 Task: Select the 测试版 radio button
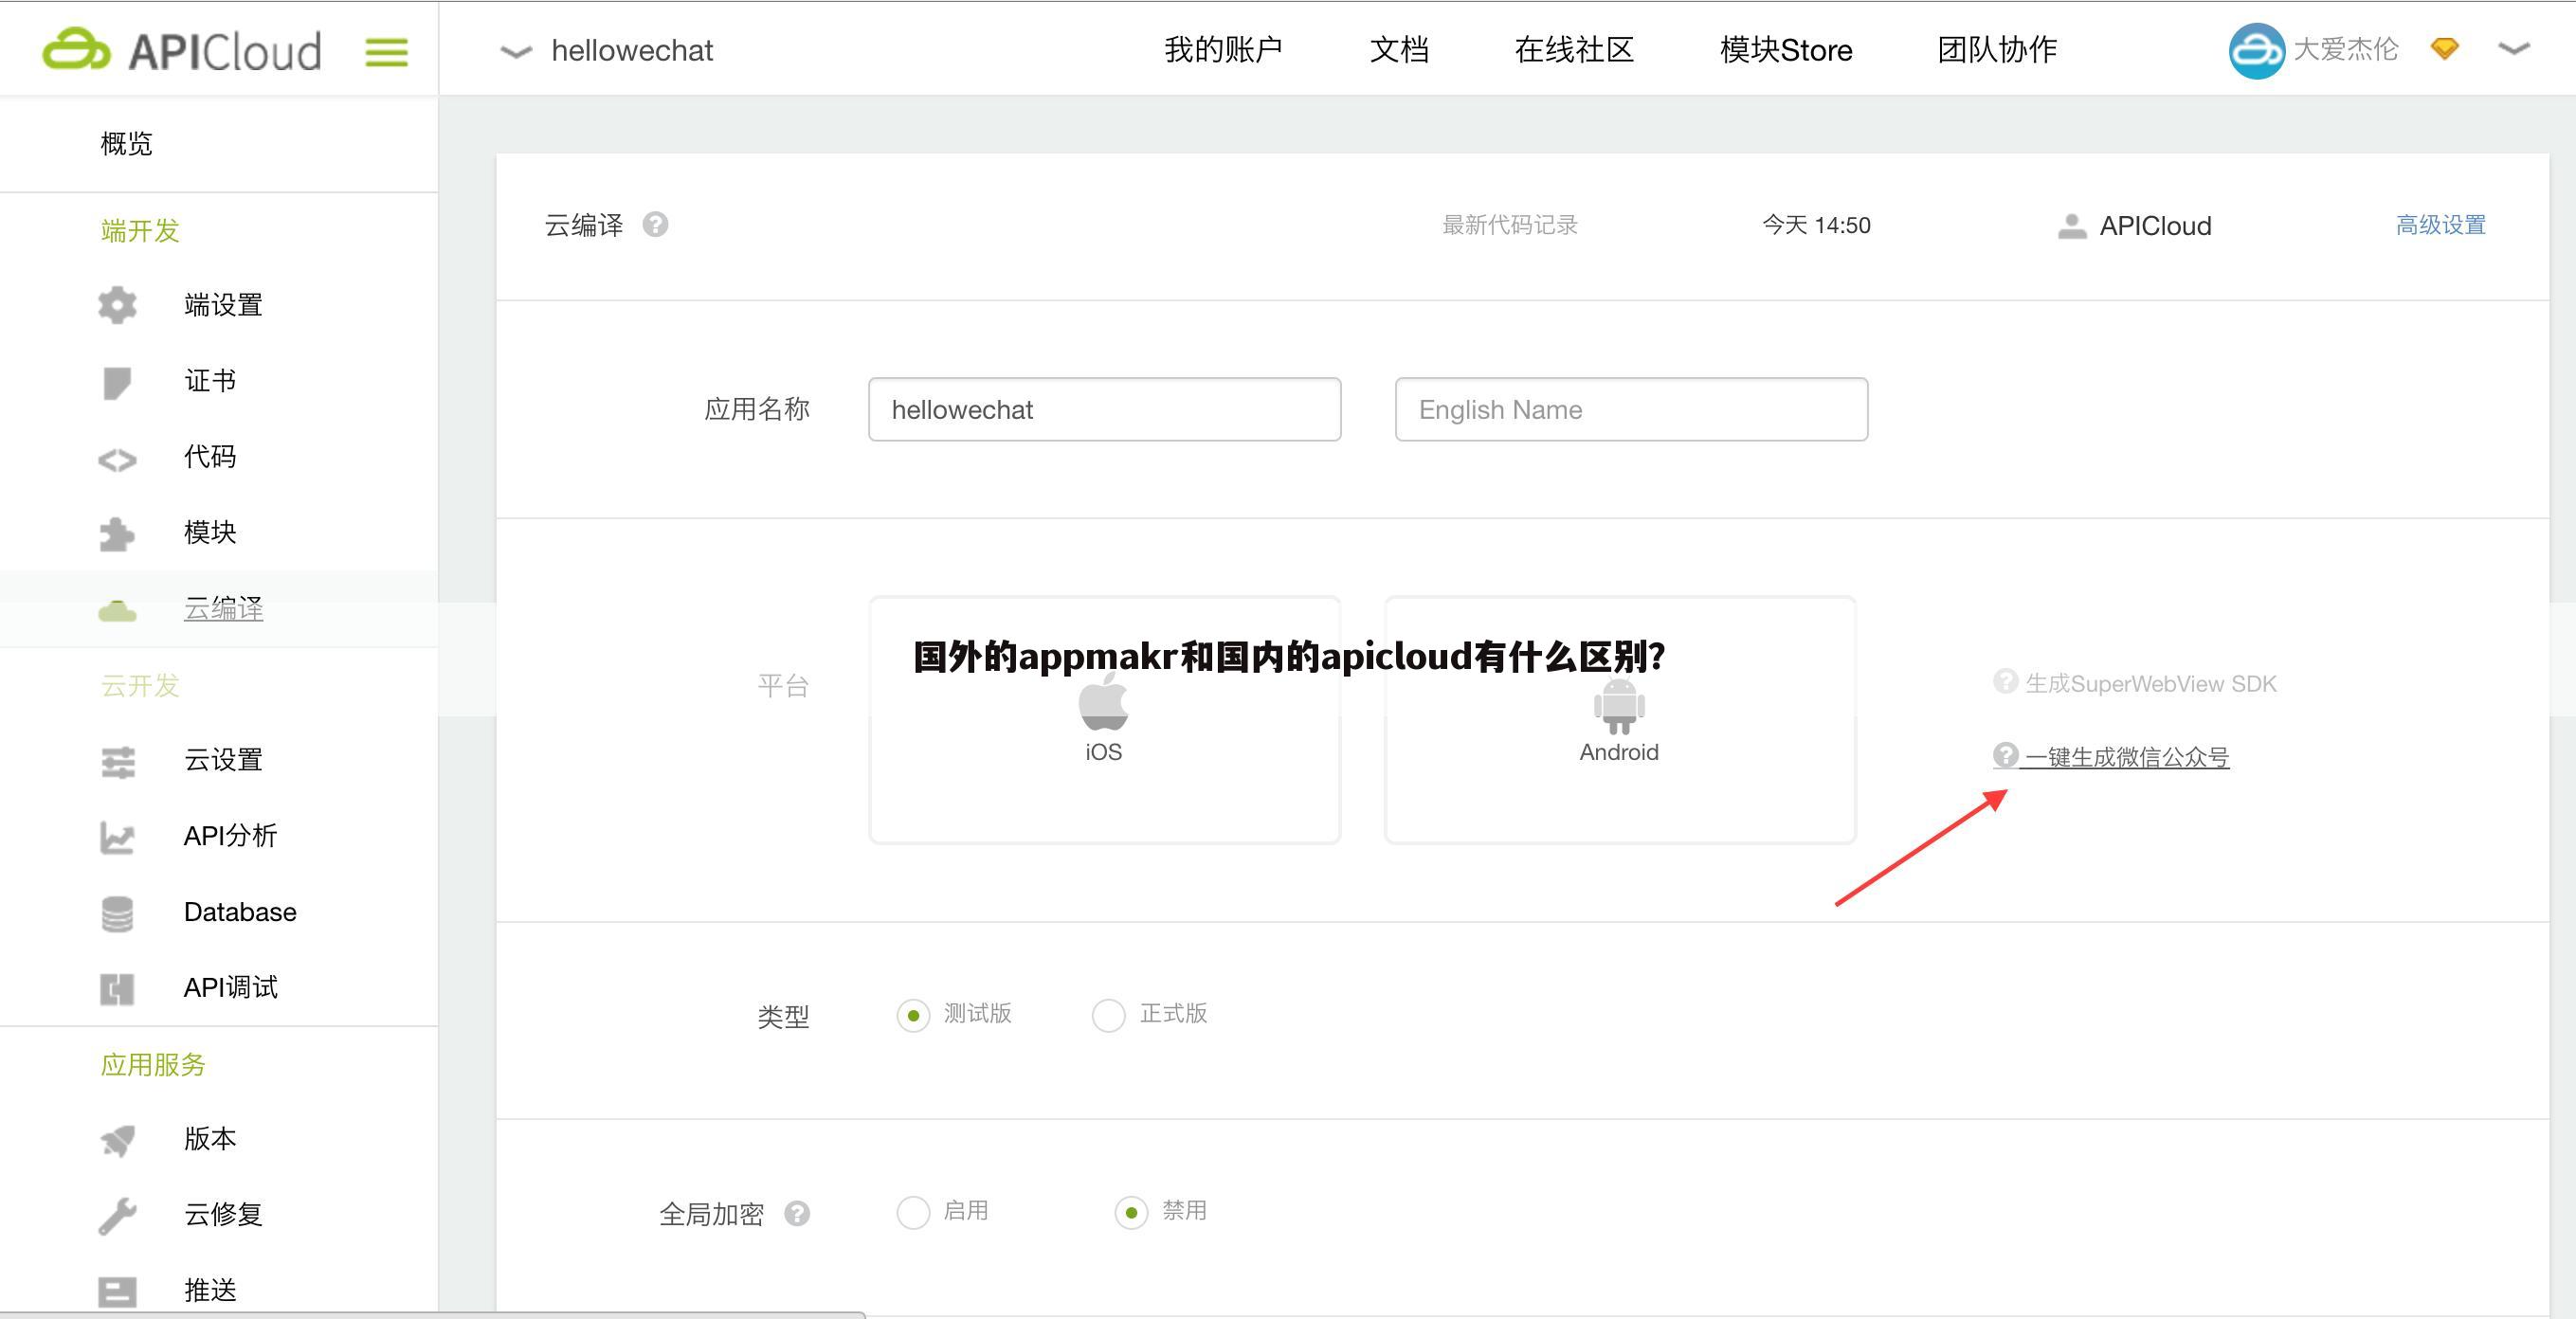[913, 1015]
